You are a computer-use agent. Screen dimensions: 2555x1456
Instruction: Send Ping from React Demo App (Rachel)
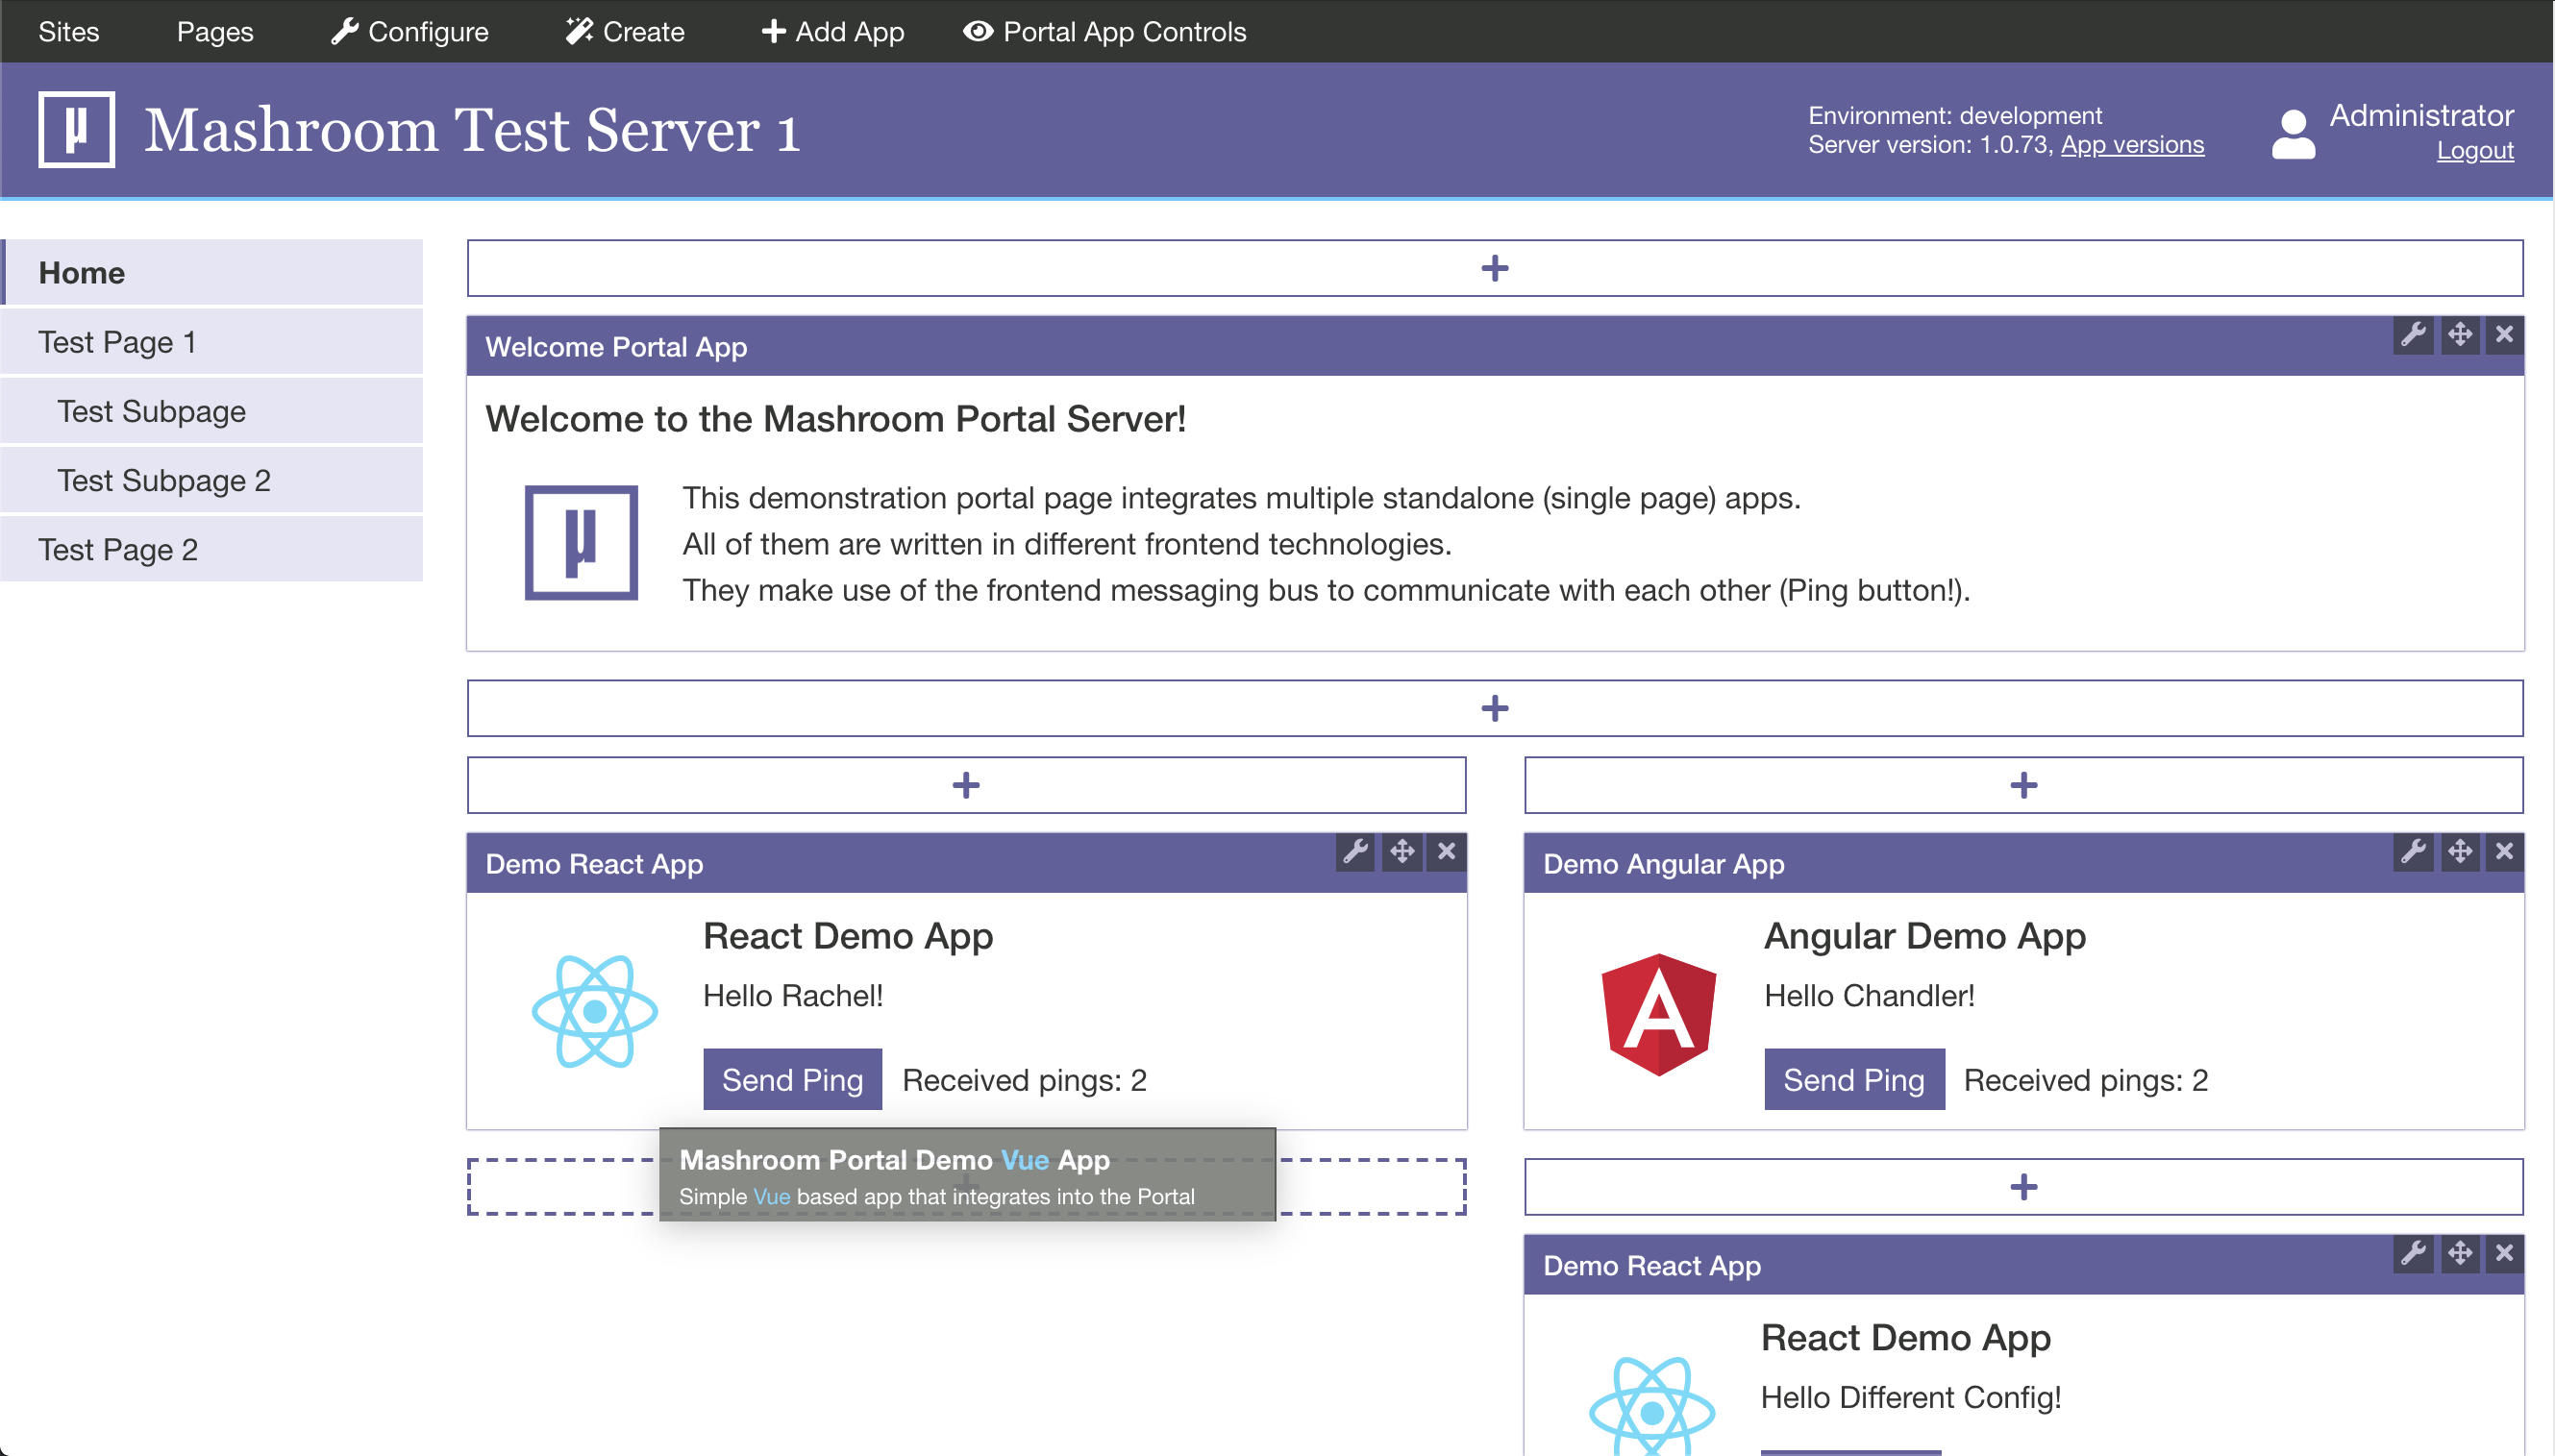(793, 1080)
